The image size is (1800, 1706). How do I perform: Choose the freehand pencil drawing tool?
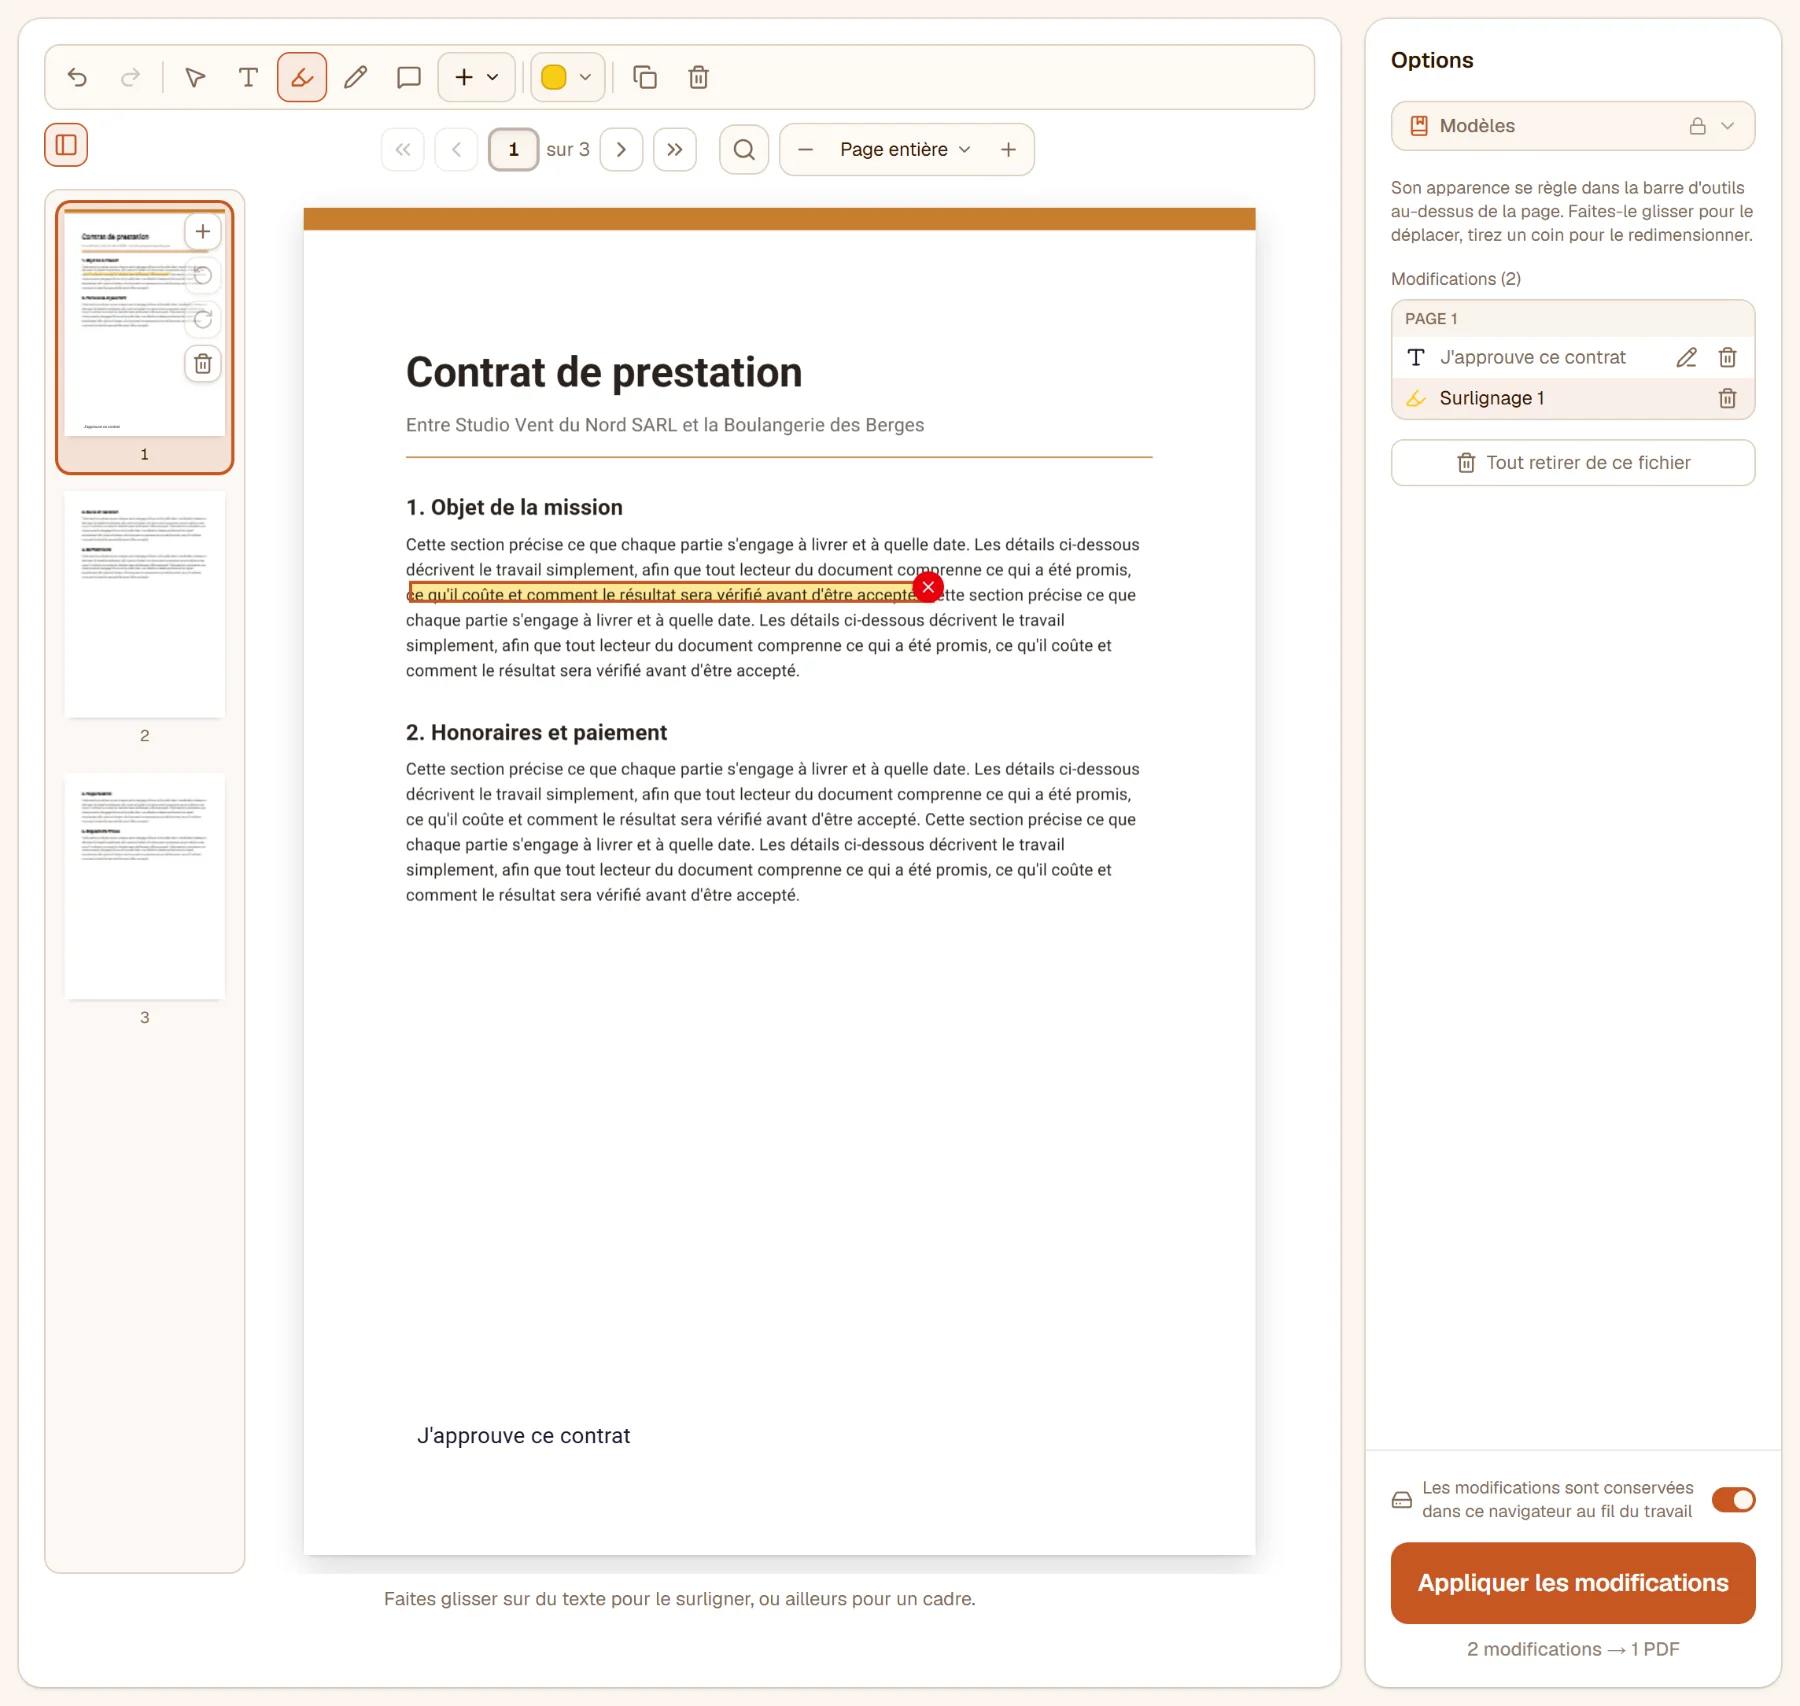coord(355,77)
